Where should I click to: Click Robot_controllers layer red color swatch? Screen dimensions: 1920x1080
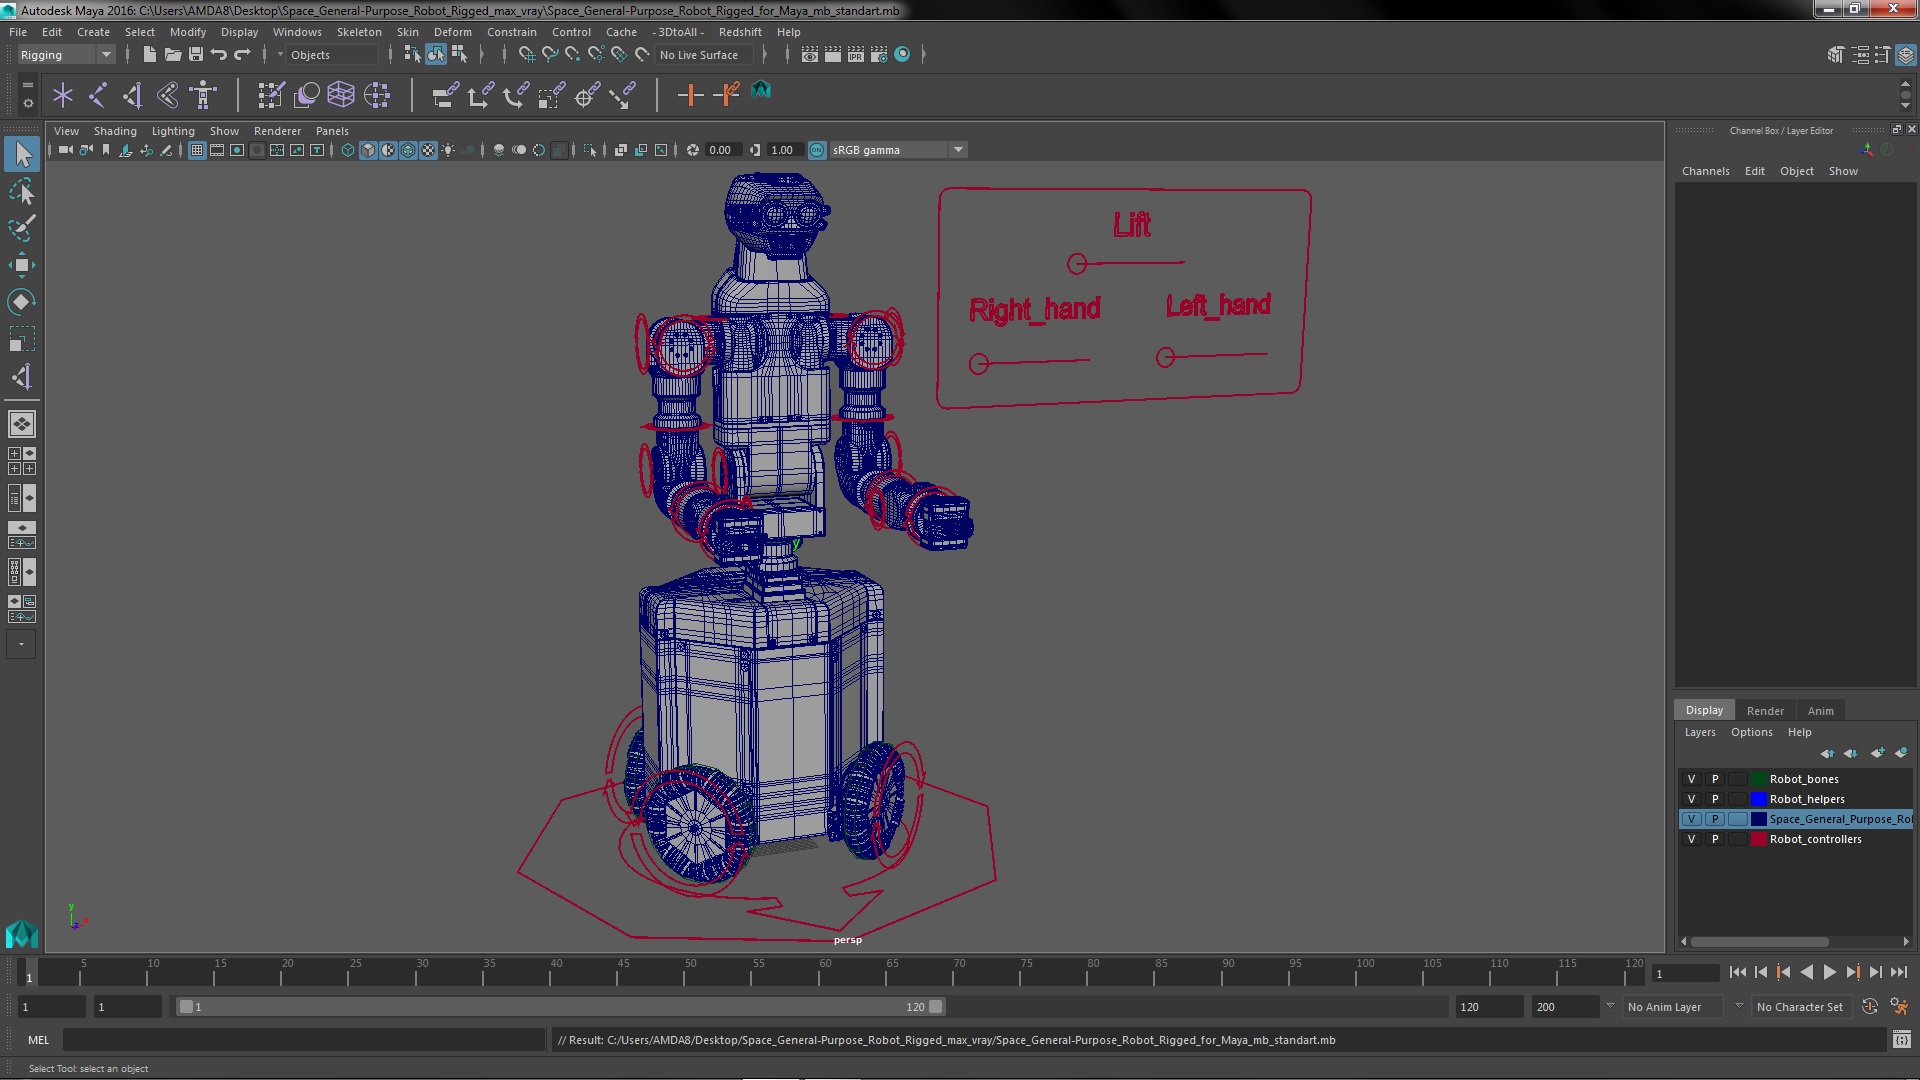coord(1758,839)
